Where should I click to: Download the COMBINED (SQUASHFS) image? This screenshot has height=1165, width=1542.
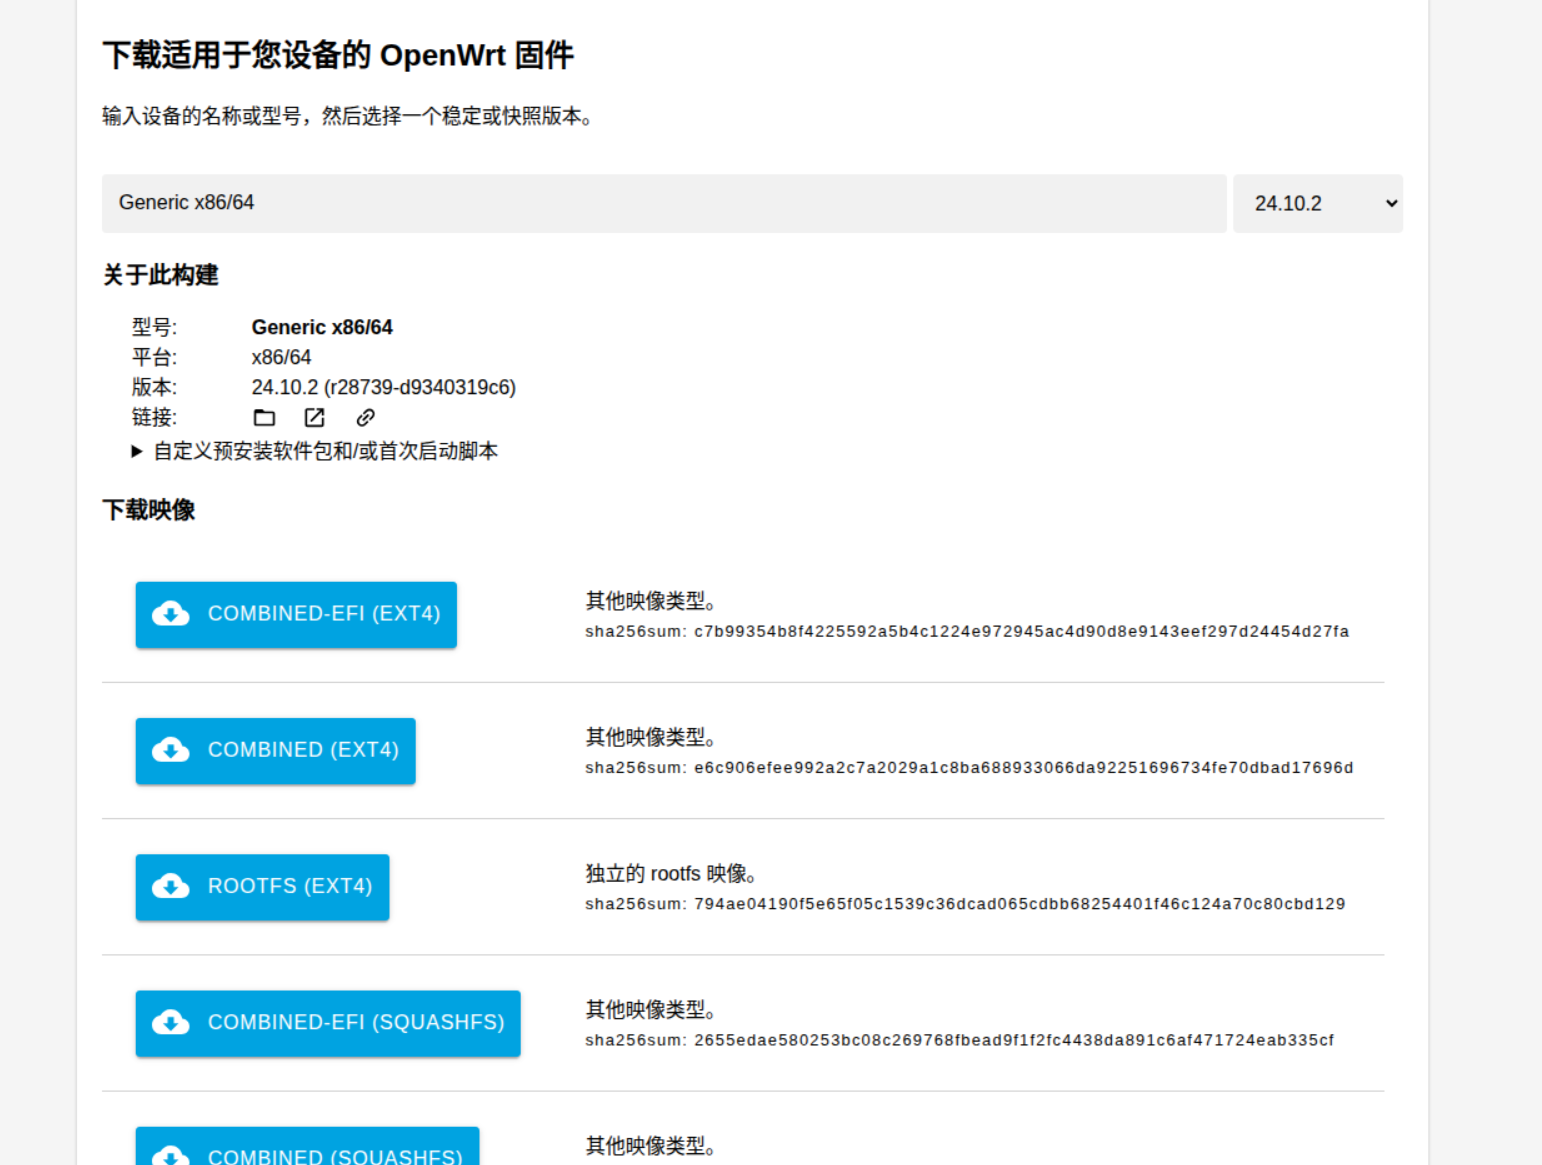334,1152
